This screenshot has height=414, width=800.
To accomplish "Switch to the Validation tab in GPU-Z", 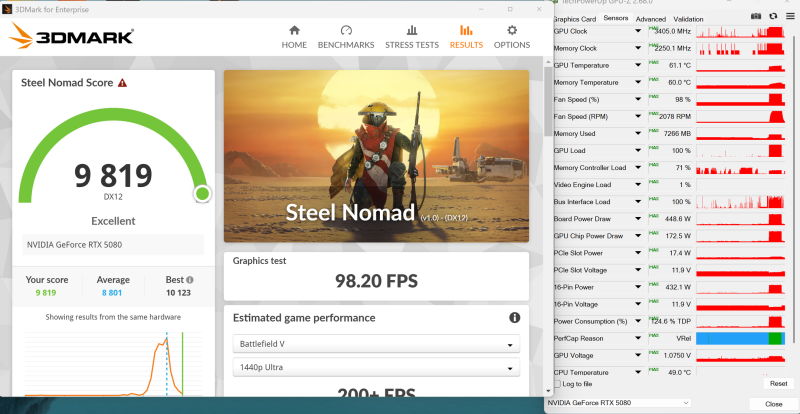I will point(688,19).
